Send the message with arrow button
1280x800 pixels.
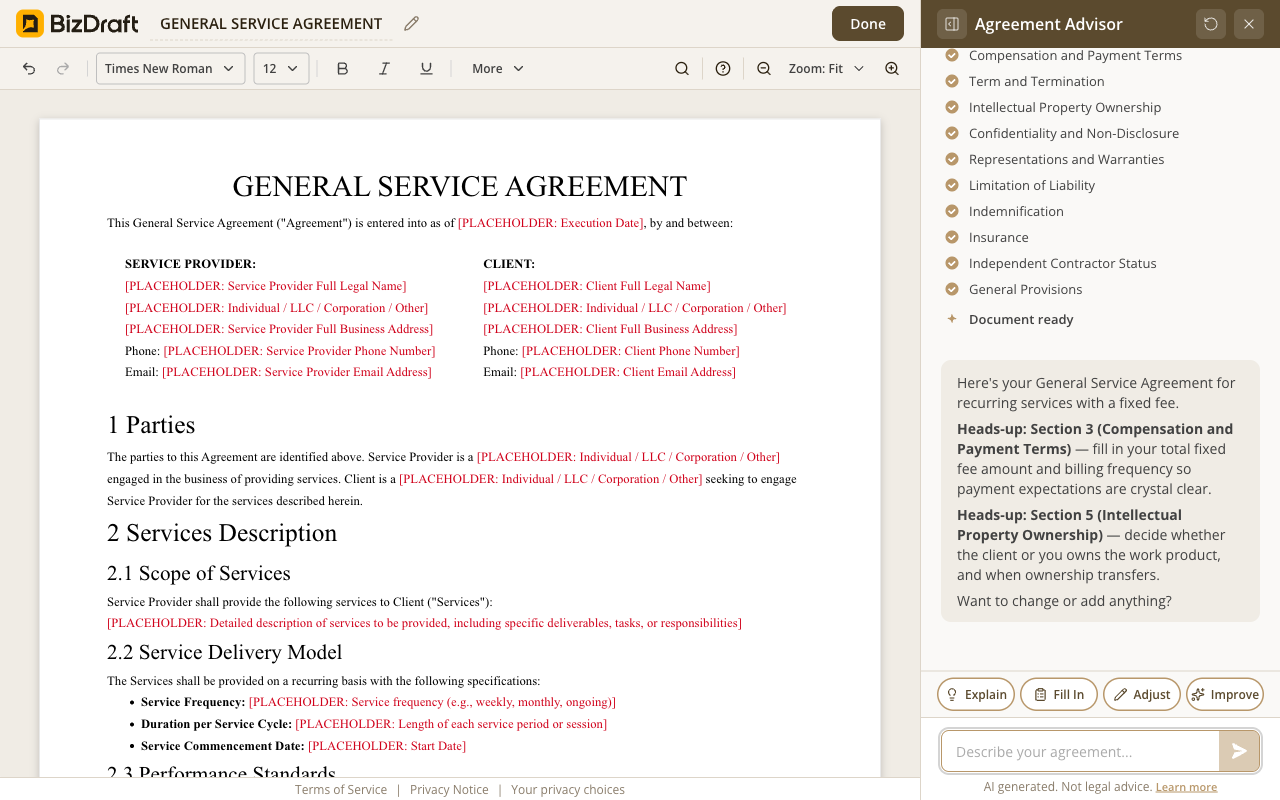[1239, 751]
